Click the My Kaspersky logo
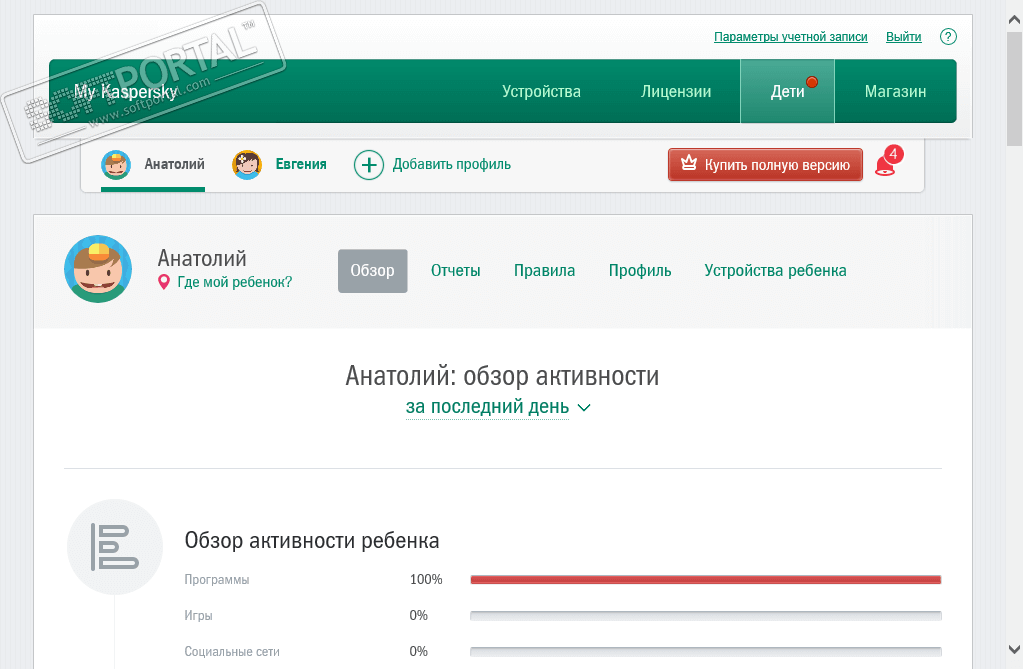Screen dimensions: 1023x669 [125, 91]
